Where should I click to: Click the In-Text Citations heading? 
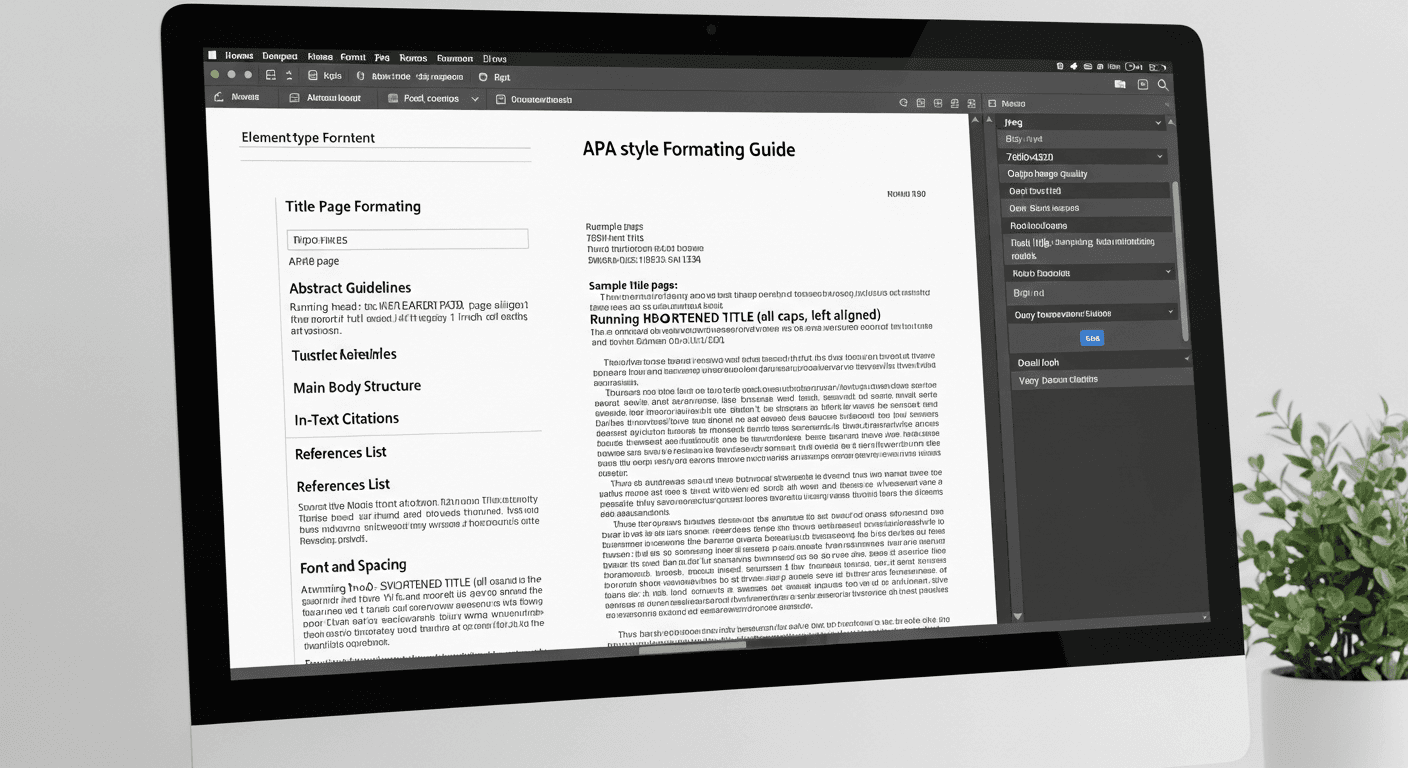click(x=346, y=419)
